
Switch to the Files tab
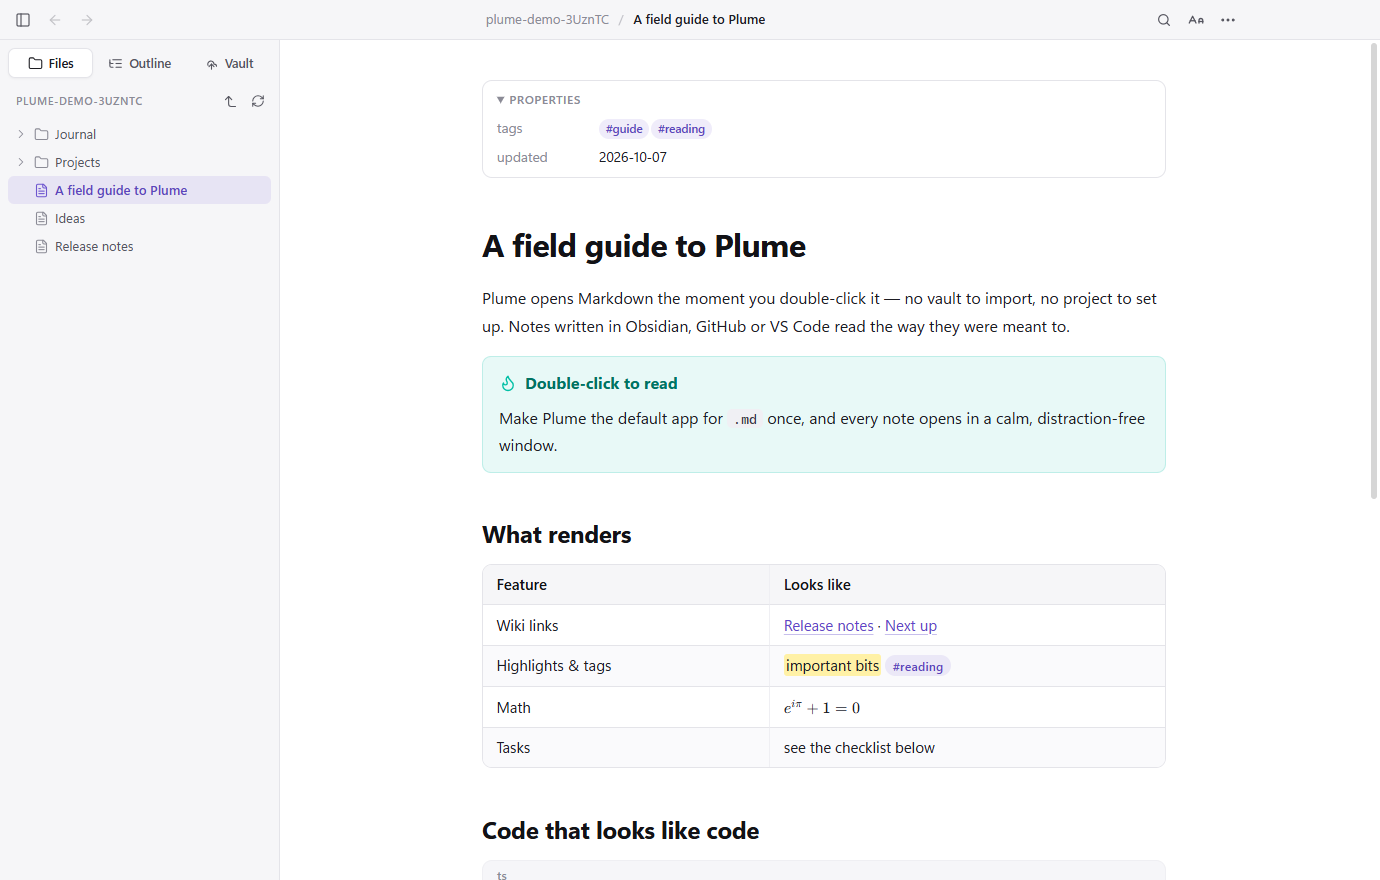[51, 63]
